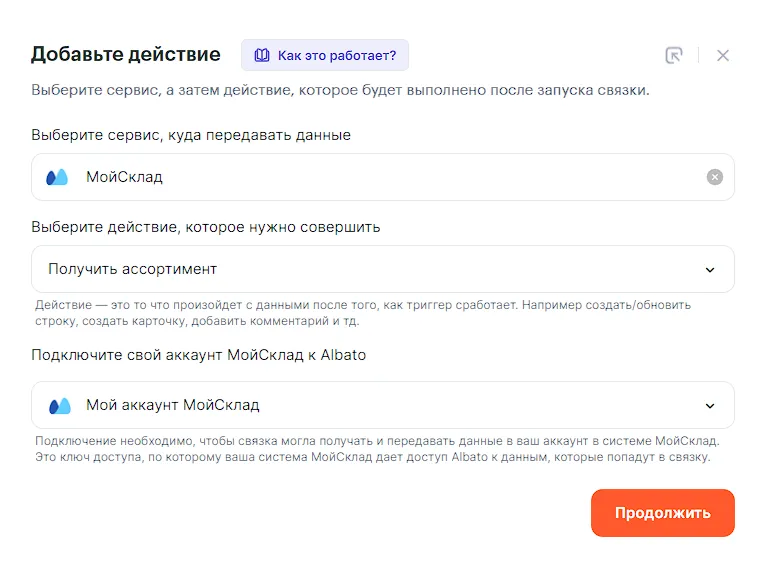This screenshot has width=772, height=562.
Task: Close the "Добавьте действие" dialog
Action: (723, 55)
